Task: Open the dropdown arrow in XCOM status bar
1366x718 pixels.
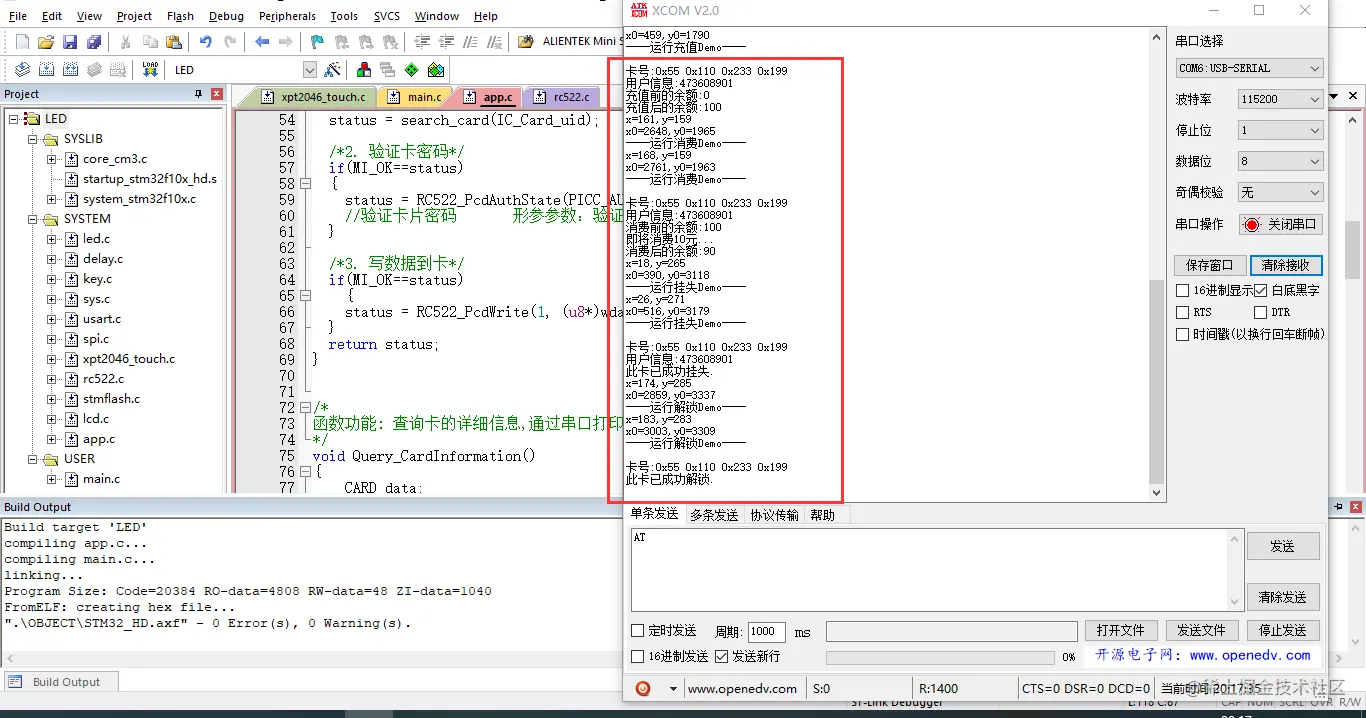Action: tap(673, 689)
